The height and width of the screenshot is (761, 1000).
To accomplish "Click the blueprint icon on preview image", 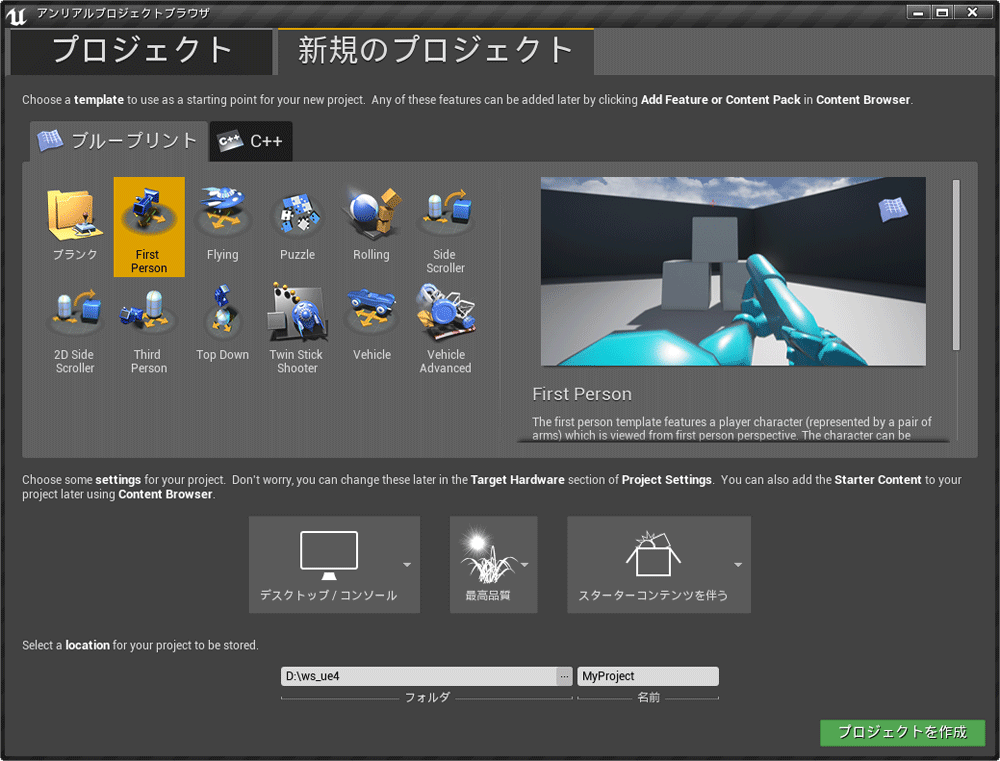I will pos(893,209).
